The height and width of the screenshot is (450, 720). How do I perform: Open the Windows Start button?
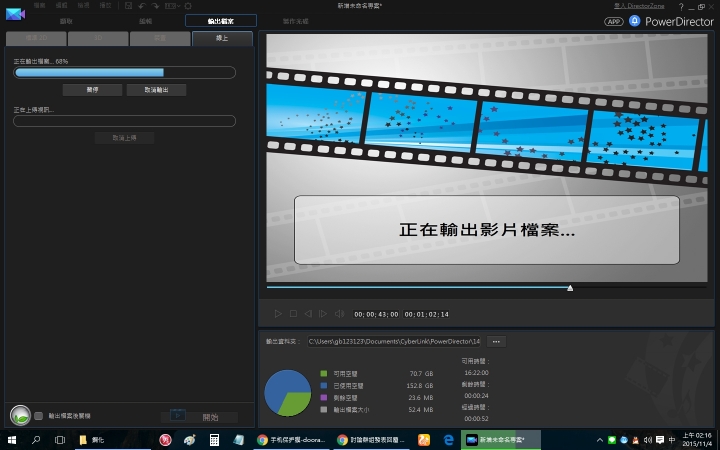[x=11, y=440]
